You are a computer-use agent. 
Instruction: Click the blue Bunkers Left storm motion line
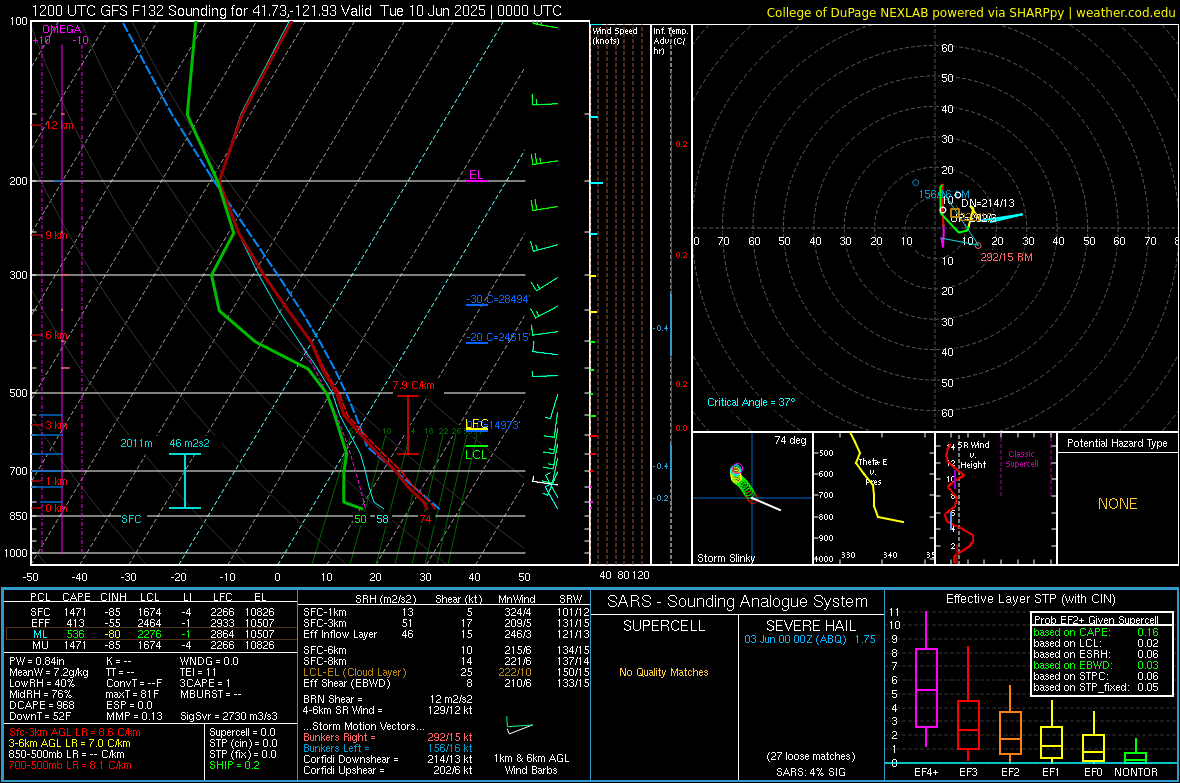click(387, 748)
